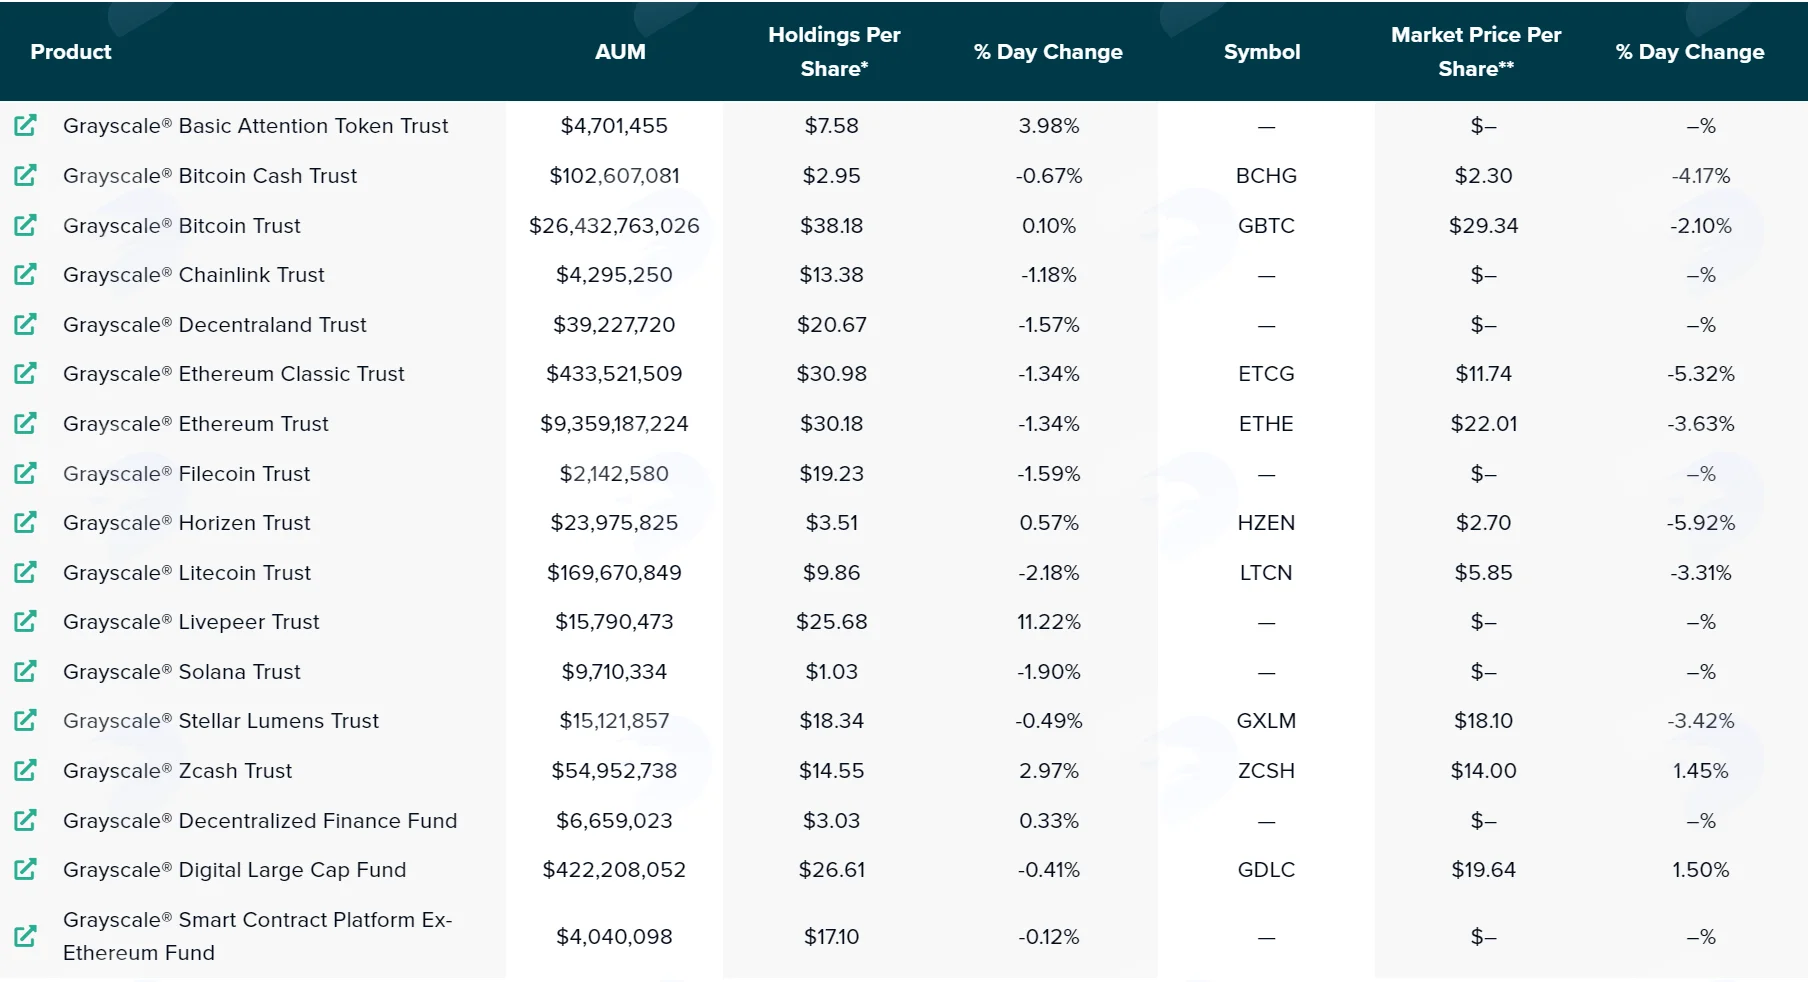Open Grayscale Bitcoin Cash Trust link
1808x982 pixels.
[210, 175]
